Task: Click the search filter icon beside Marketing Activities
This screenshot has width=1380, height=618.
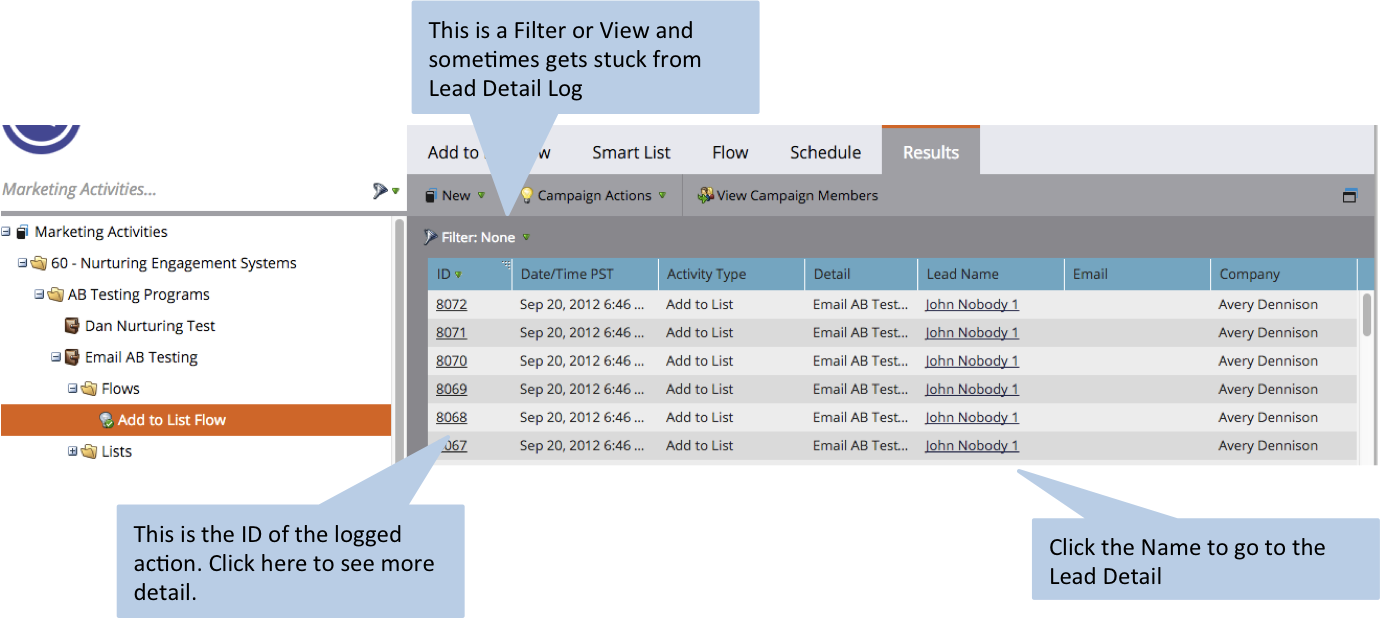Action: point(380,190)
